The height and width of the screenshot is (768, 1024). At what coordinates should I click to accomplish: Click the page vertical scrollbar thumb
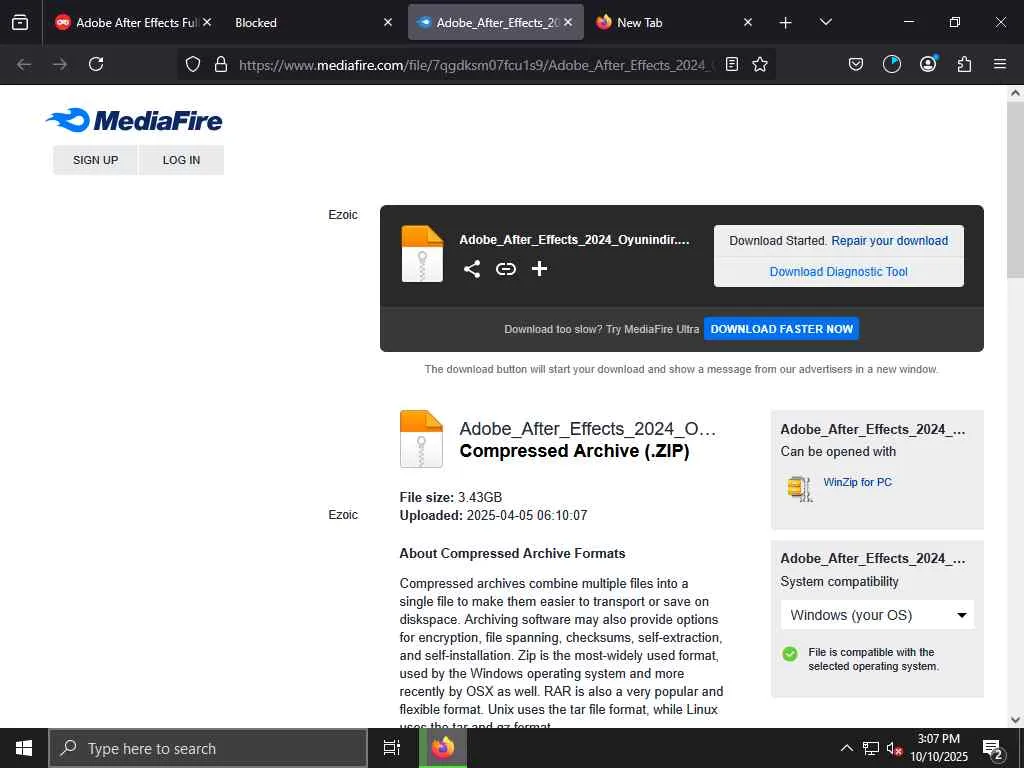tap(1015, 189)
